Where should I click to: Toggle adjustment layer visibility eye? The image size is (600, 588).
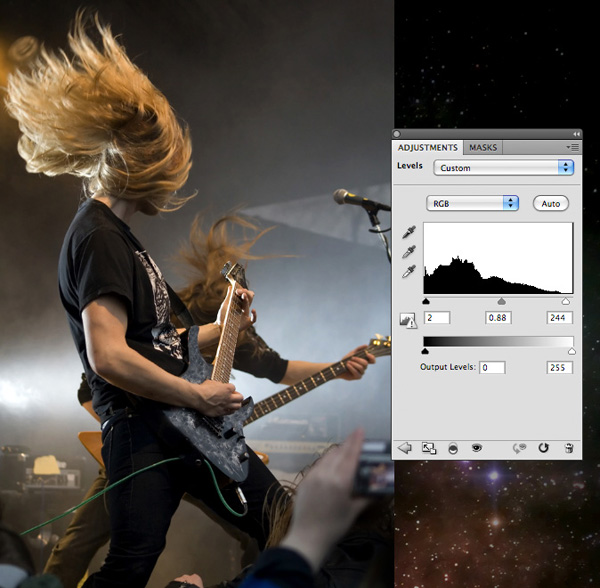476,447
